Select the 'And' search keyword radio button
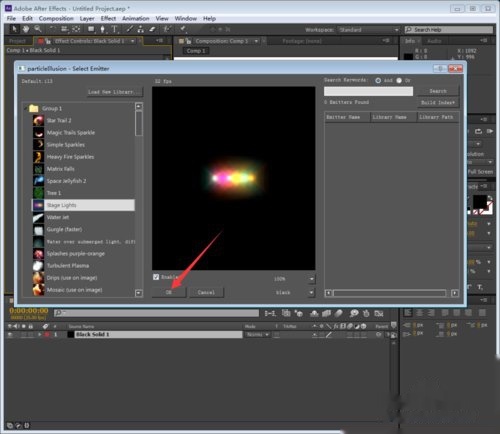Image resolution: width=500 pixels, height=434 pixels. pos(378,80)
